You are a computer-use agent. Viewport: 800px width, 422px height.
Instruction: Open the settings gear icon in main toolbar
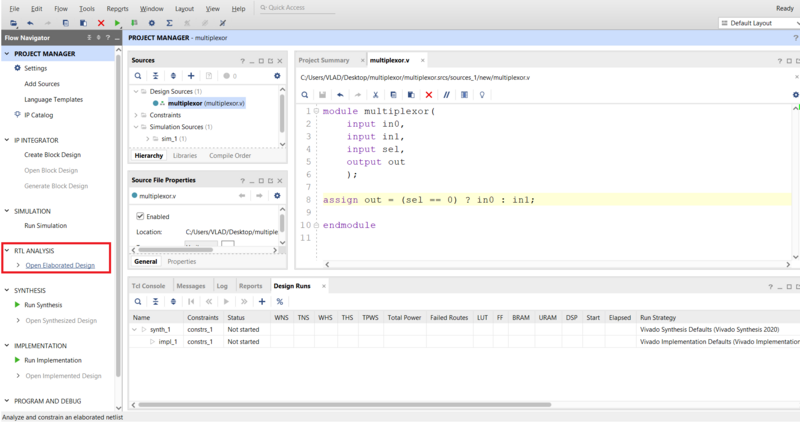(152, 23)
